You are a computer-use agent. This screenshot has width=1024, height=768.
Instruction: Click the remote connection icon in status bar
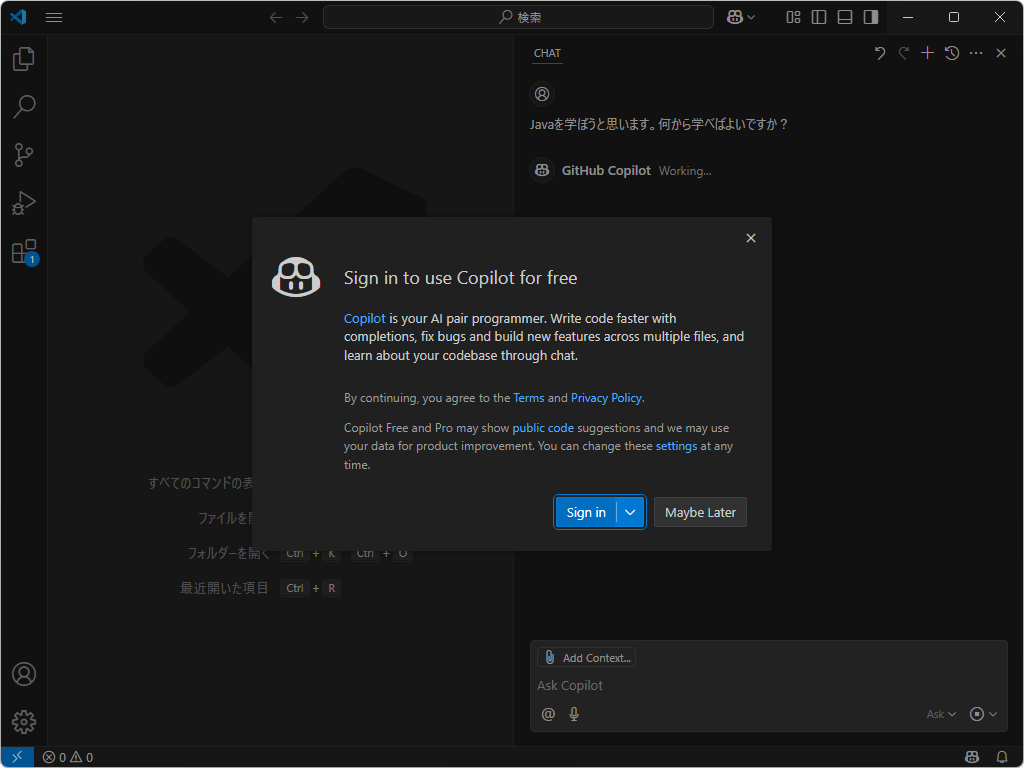15,757
